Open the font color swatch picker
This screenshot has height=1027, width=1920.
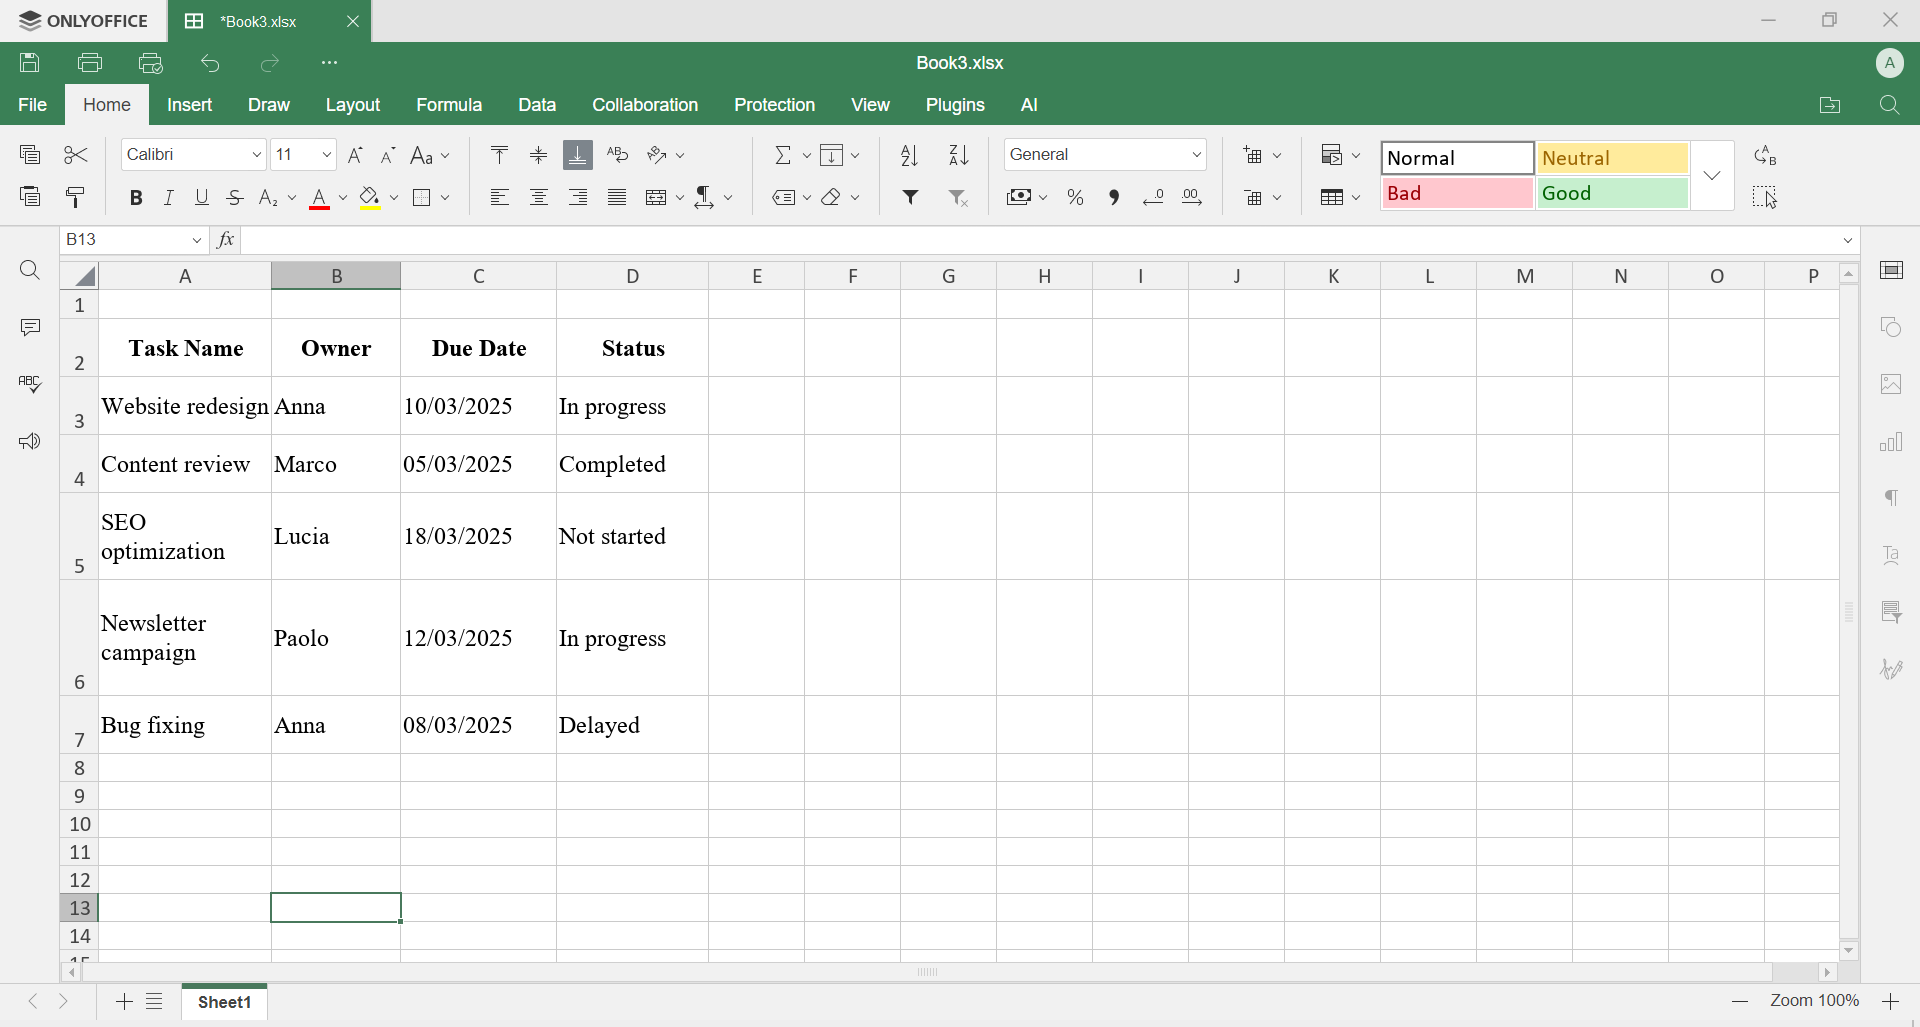coord(342,199)
